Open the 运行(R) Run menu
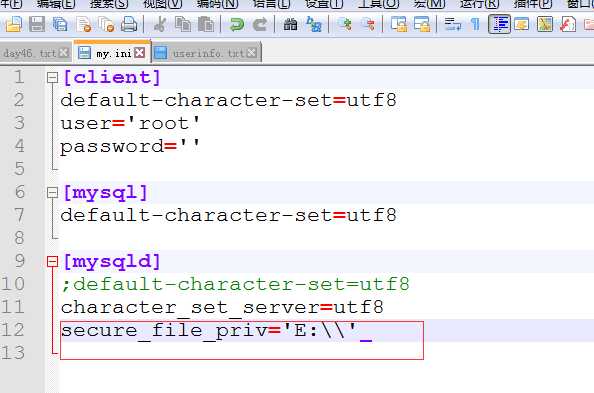The width and height of the screenshot is (594, 393). tap(479, 4)
